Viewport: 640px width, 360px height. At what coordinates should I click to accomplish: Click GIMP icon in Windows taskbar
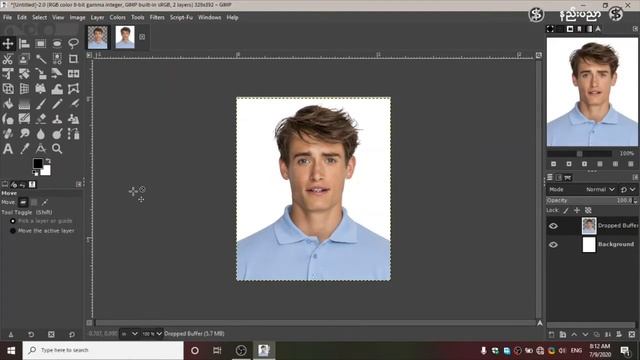tap(264, 350)
